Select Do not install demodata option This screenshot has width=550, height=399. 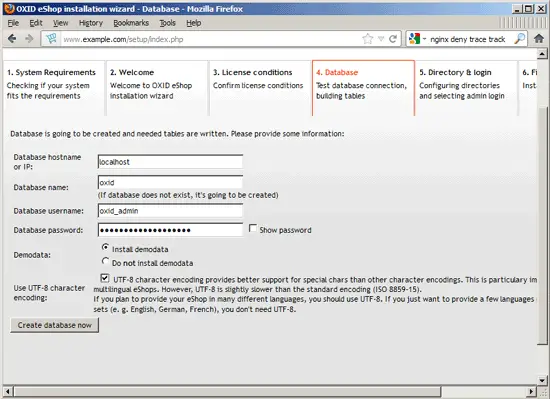point(105,261)
